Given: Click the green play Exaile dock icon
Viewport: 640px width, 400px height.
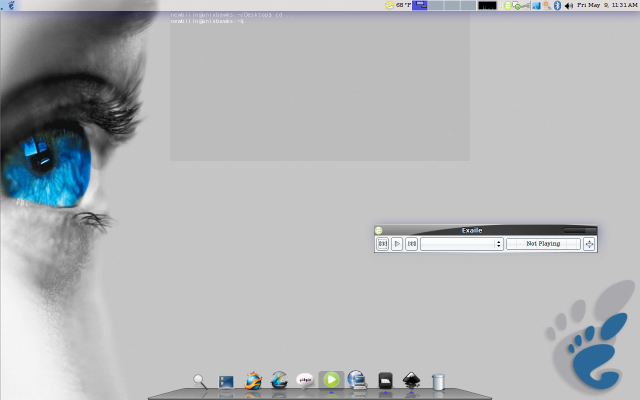Looking at the screenshot, I should pyautogui.click(x=331, y=380).
